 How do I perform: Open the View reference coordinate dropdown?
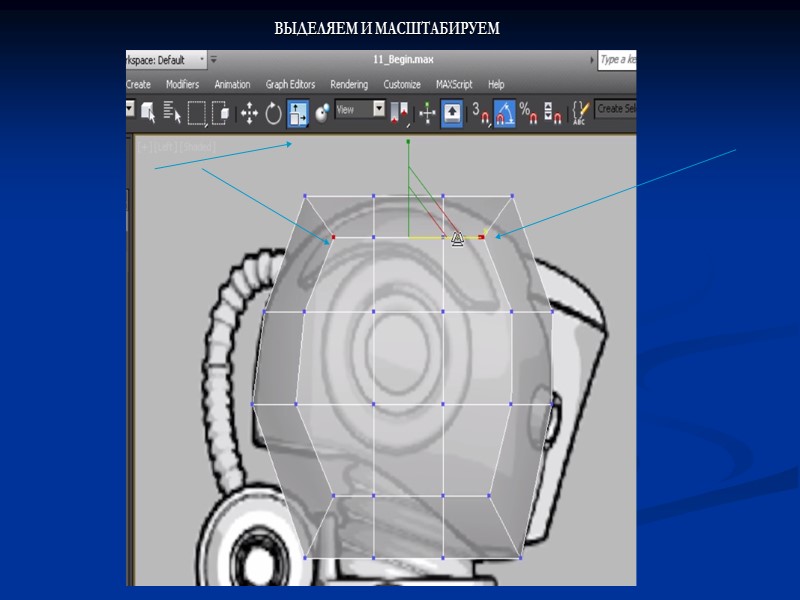pyautogui.click(x=360, y=109)
